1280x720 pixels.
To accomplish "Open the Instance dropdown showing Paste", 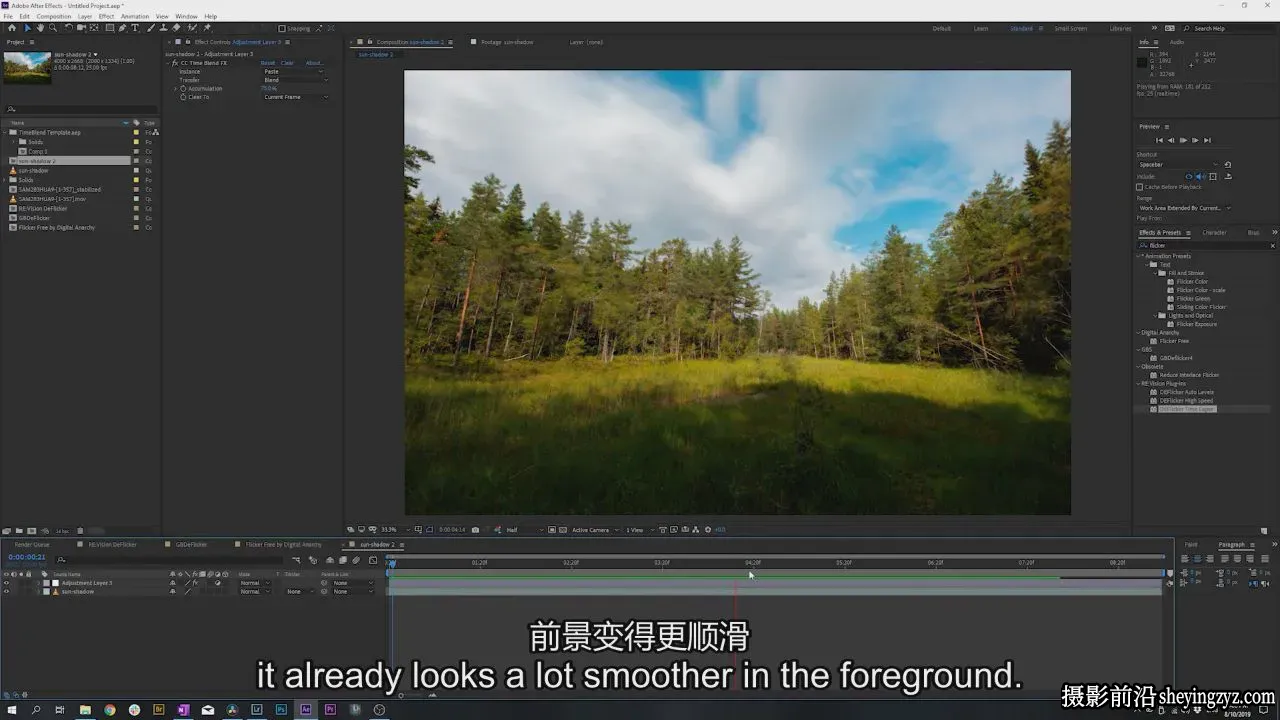I will pyautogui.click(x=295, y=72).
